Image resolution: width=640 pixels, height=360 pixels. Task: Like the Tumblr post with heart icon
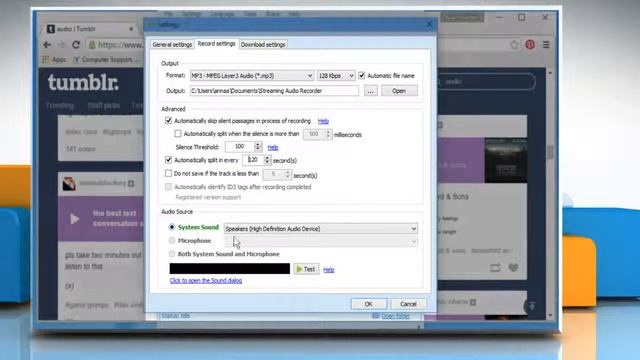coord(513,268)
